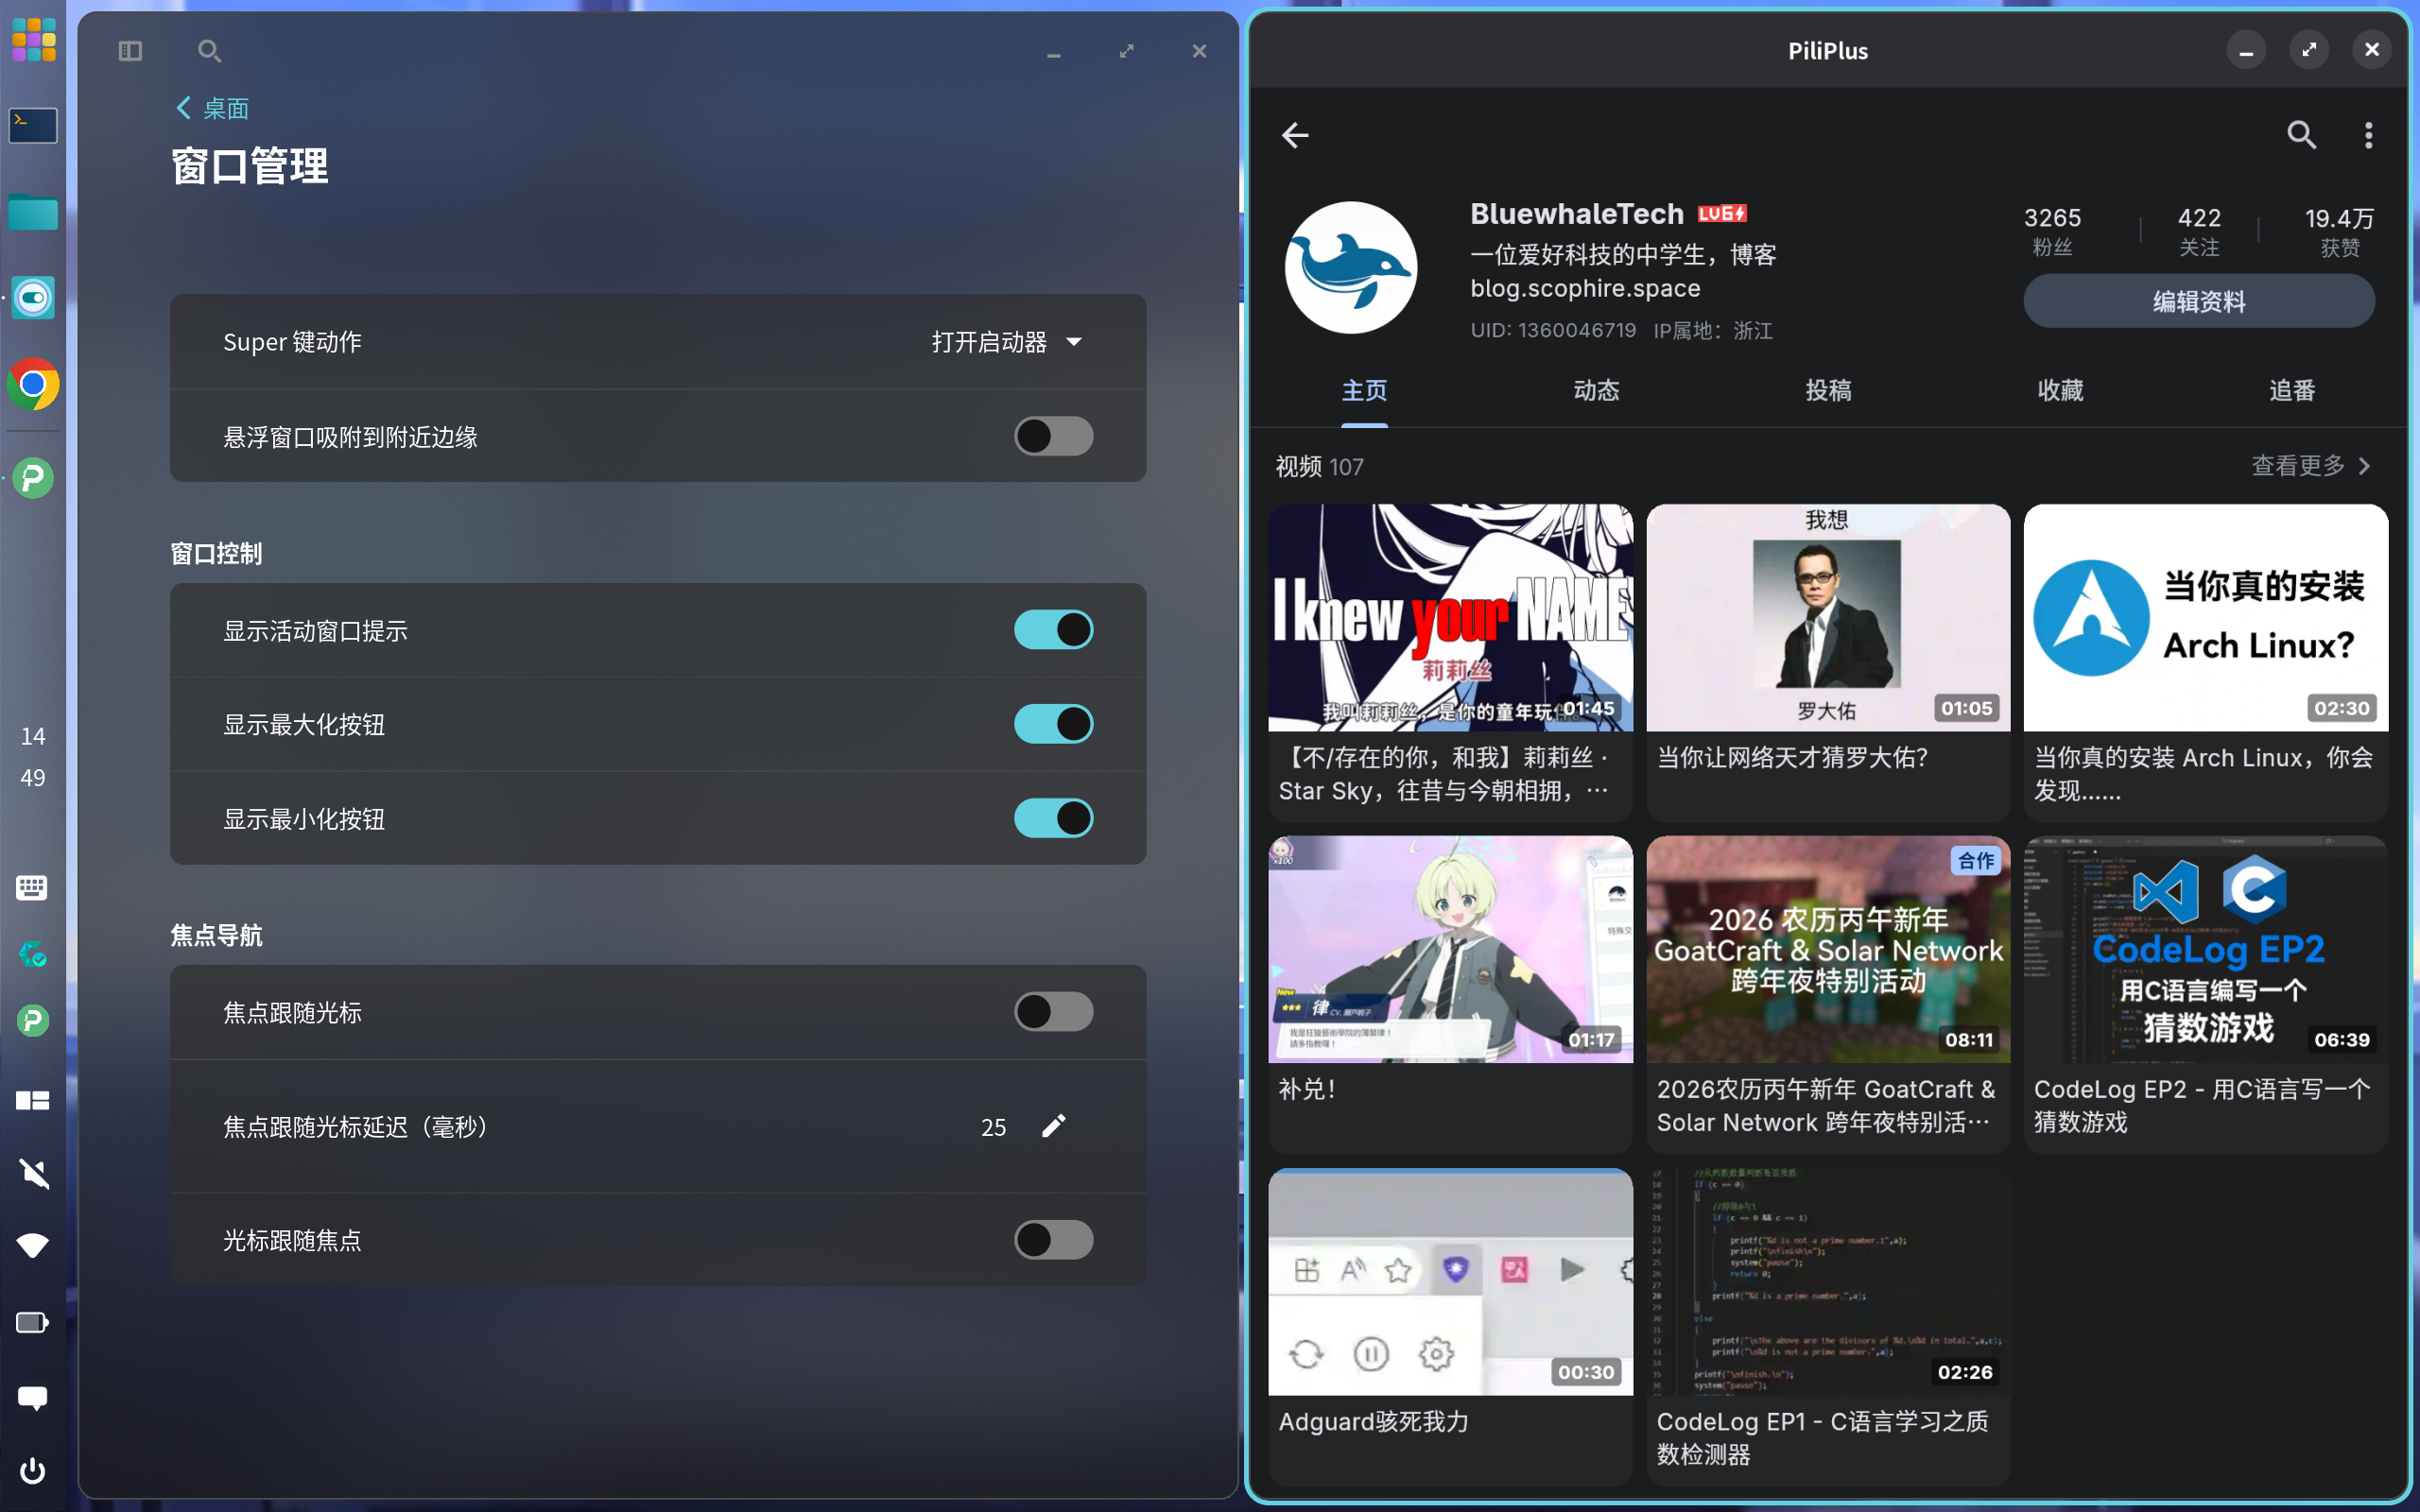2420x1512 pixels.
Task: Click the search icon in the settings window
Action: click(209, 50)
